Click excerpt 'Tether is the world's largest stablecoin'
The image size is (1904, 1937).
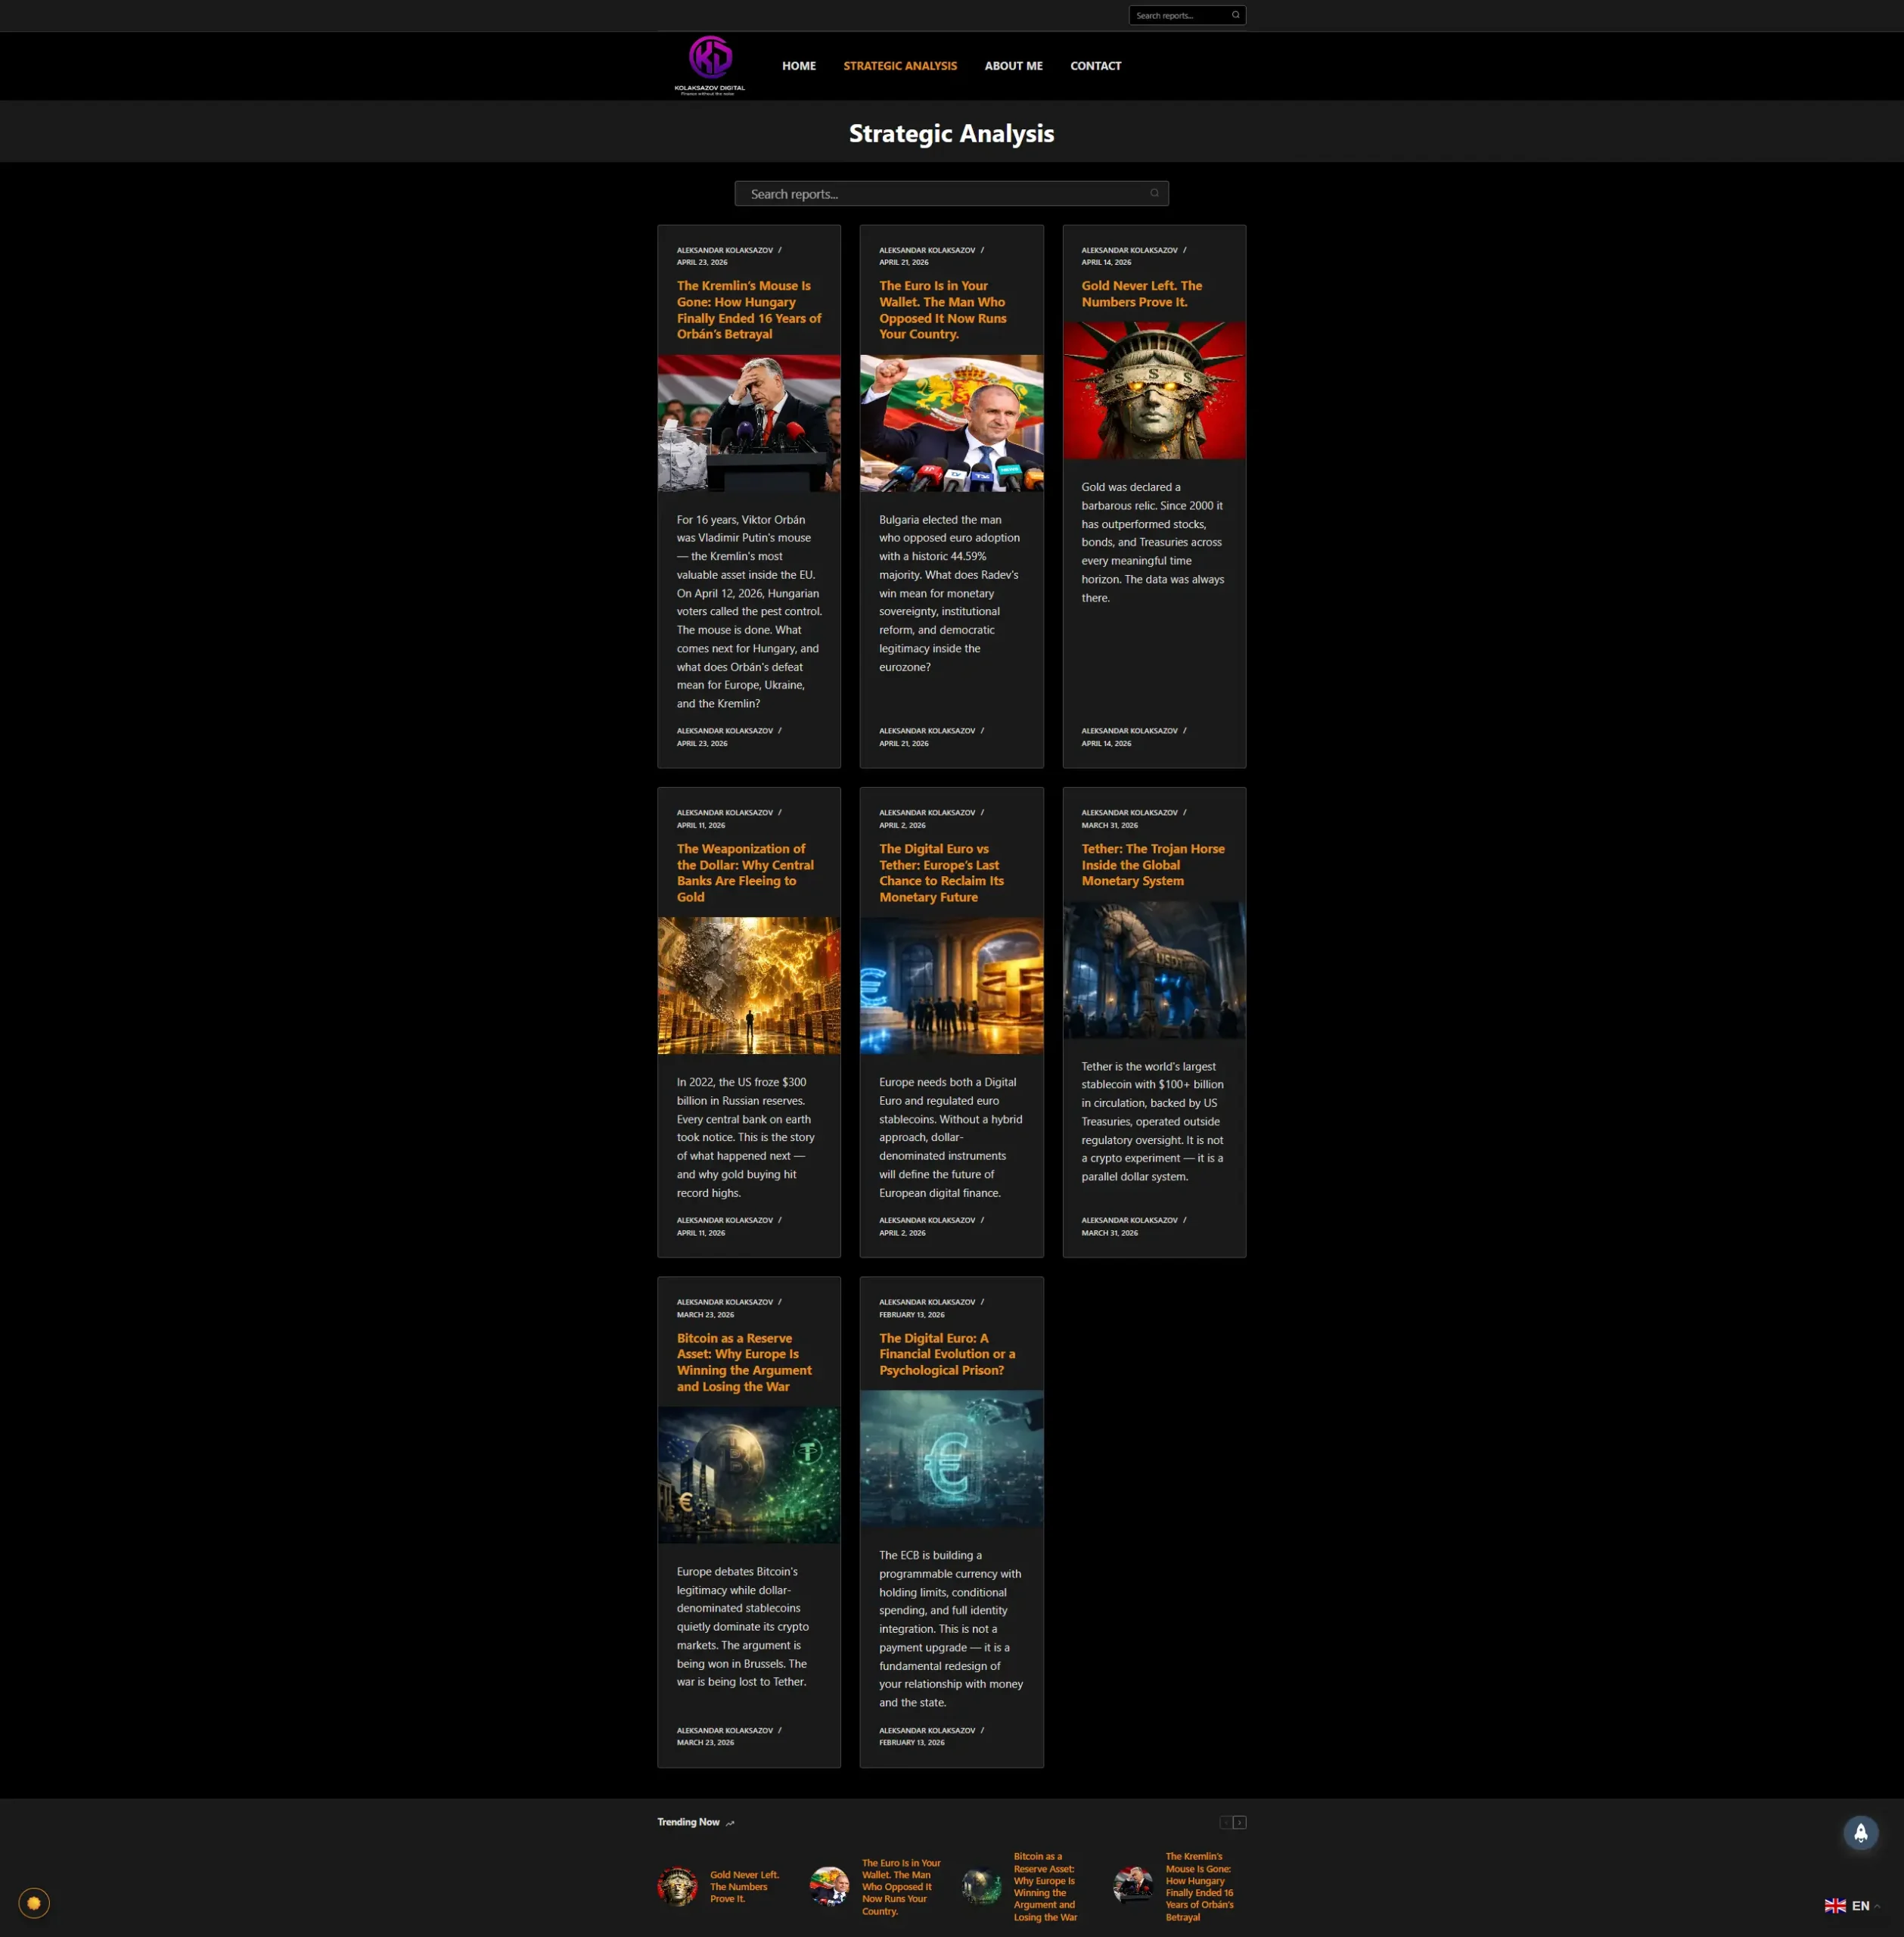[1152, 1121]
